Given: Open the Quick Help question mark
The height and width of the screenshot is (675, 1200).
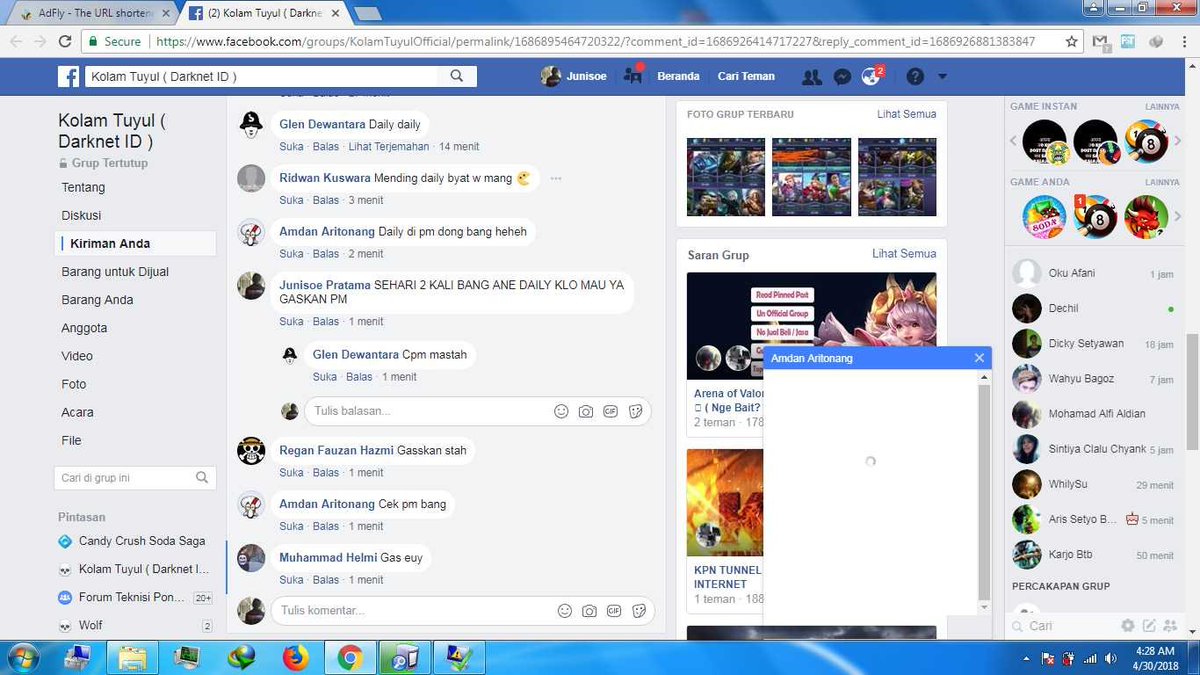Looking at the screenshot, I should click(x=914, y=77).
